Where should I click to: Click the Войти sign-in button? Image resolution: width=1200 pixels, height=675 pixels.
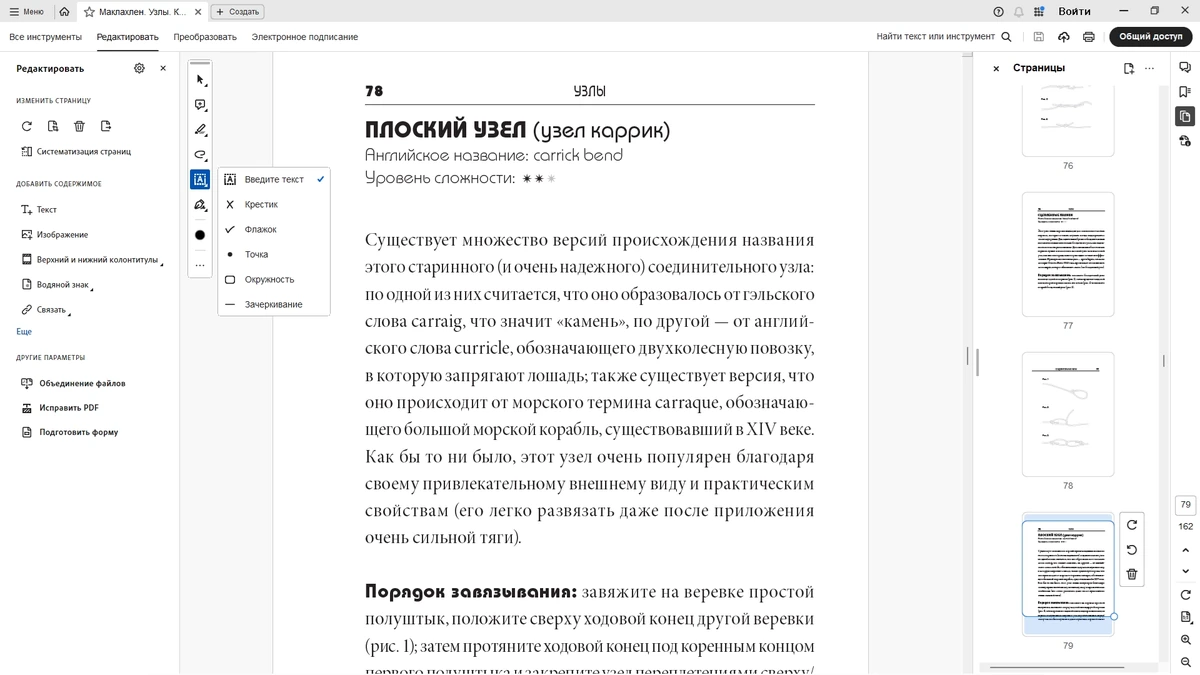coord(1075,12)
